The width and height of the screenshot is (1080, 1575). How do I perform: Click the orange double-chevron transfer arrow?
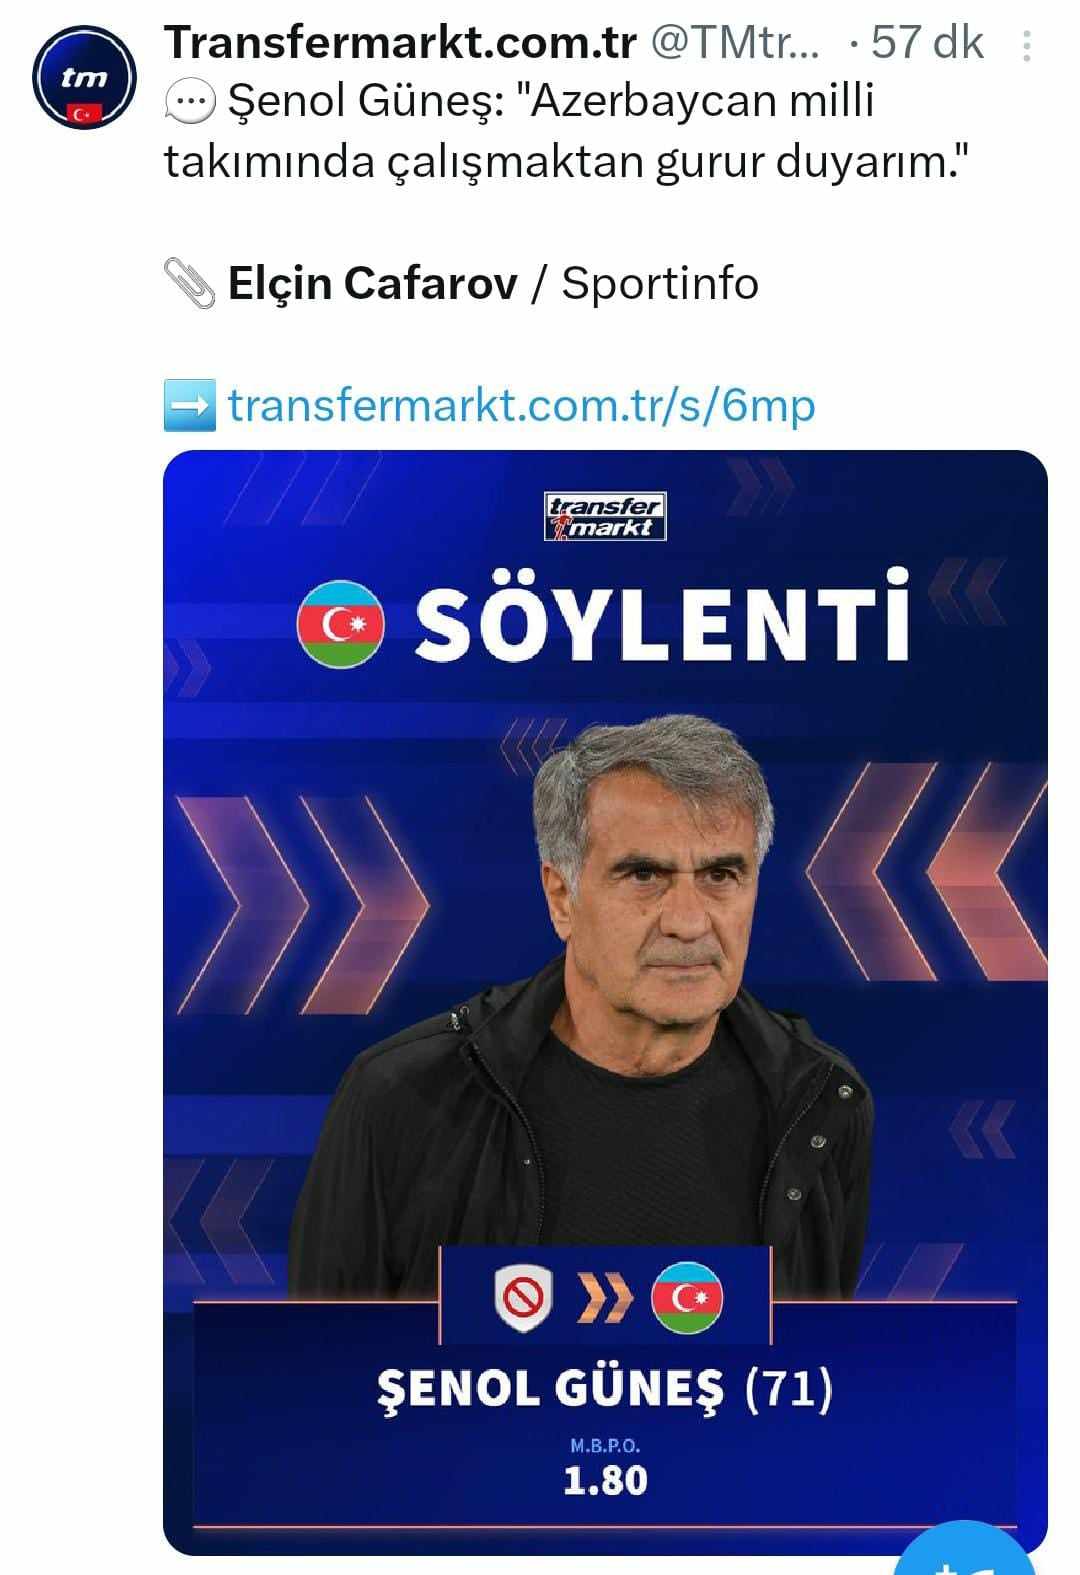pos(606,1299)
